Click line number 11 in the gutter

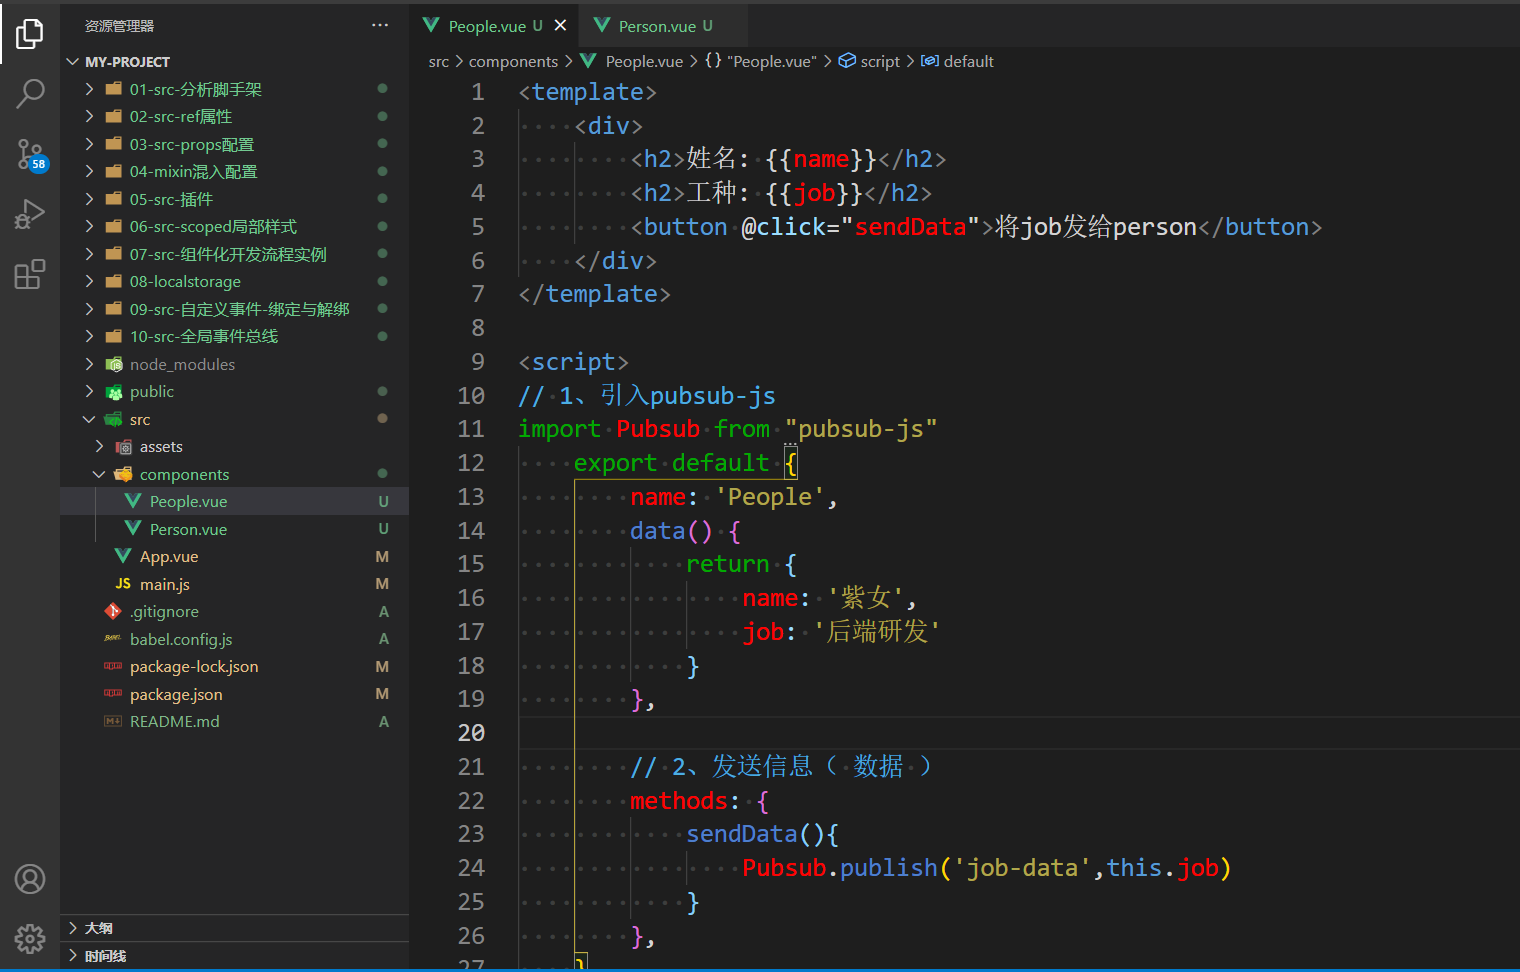471,429
